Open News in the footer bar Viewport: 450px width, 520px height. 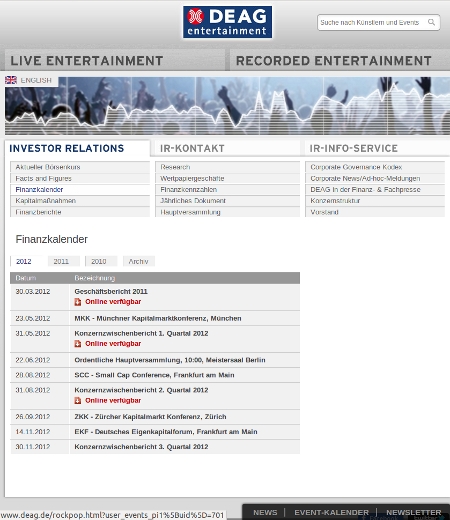[x=265, y=512]
